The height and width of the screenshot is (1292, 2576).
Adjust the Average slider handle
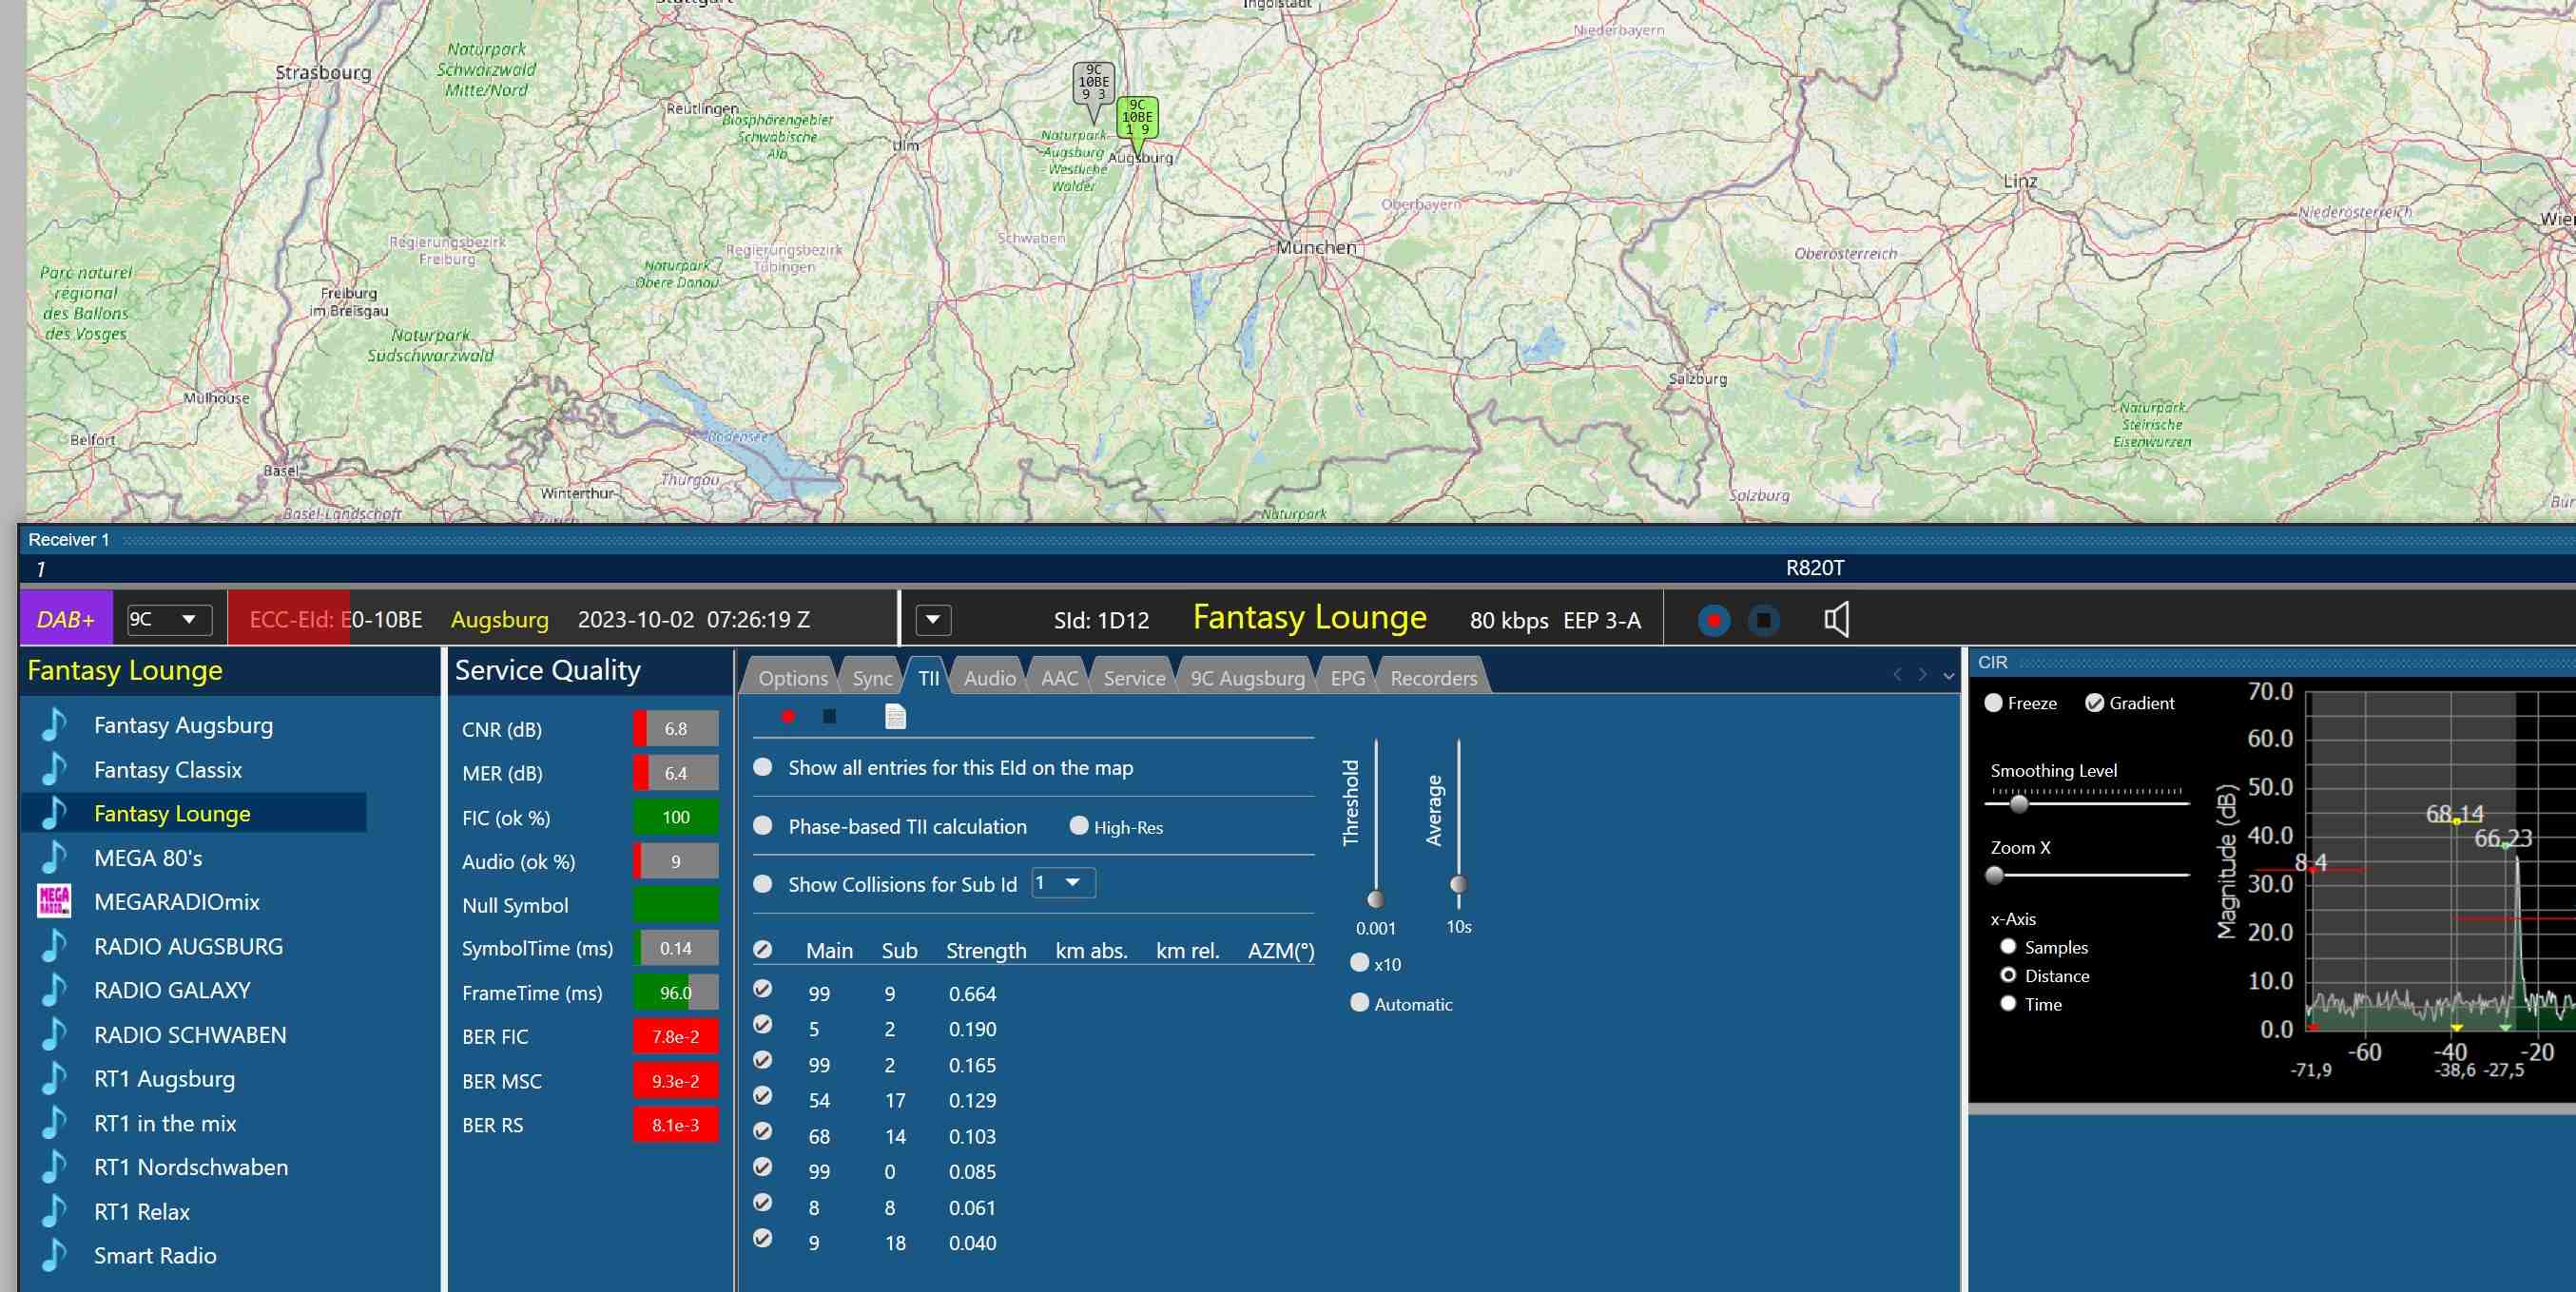click(x=1459, y=884)
